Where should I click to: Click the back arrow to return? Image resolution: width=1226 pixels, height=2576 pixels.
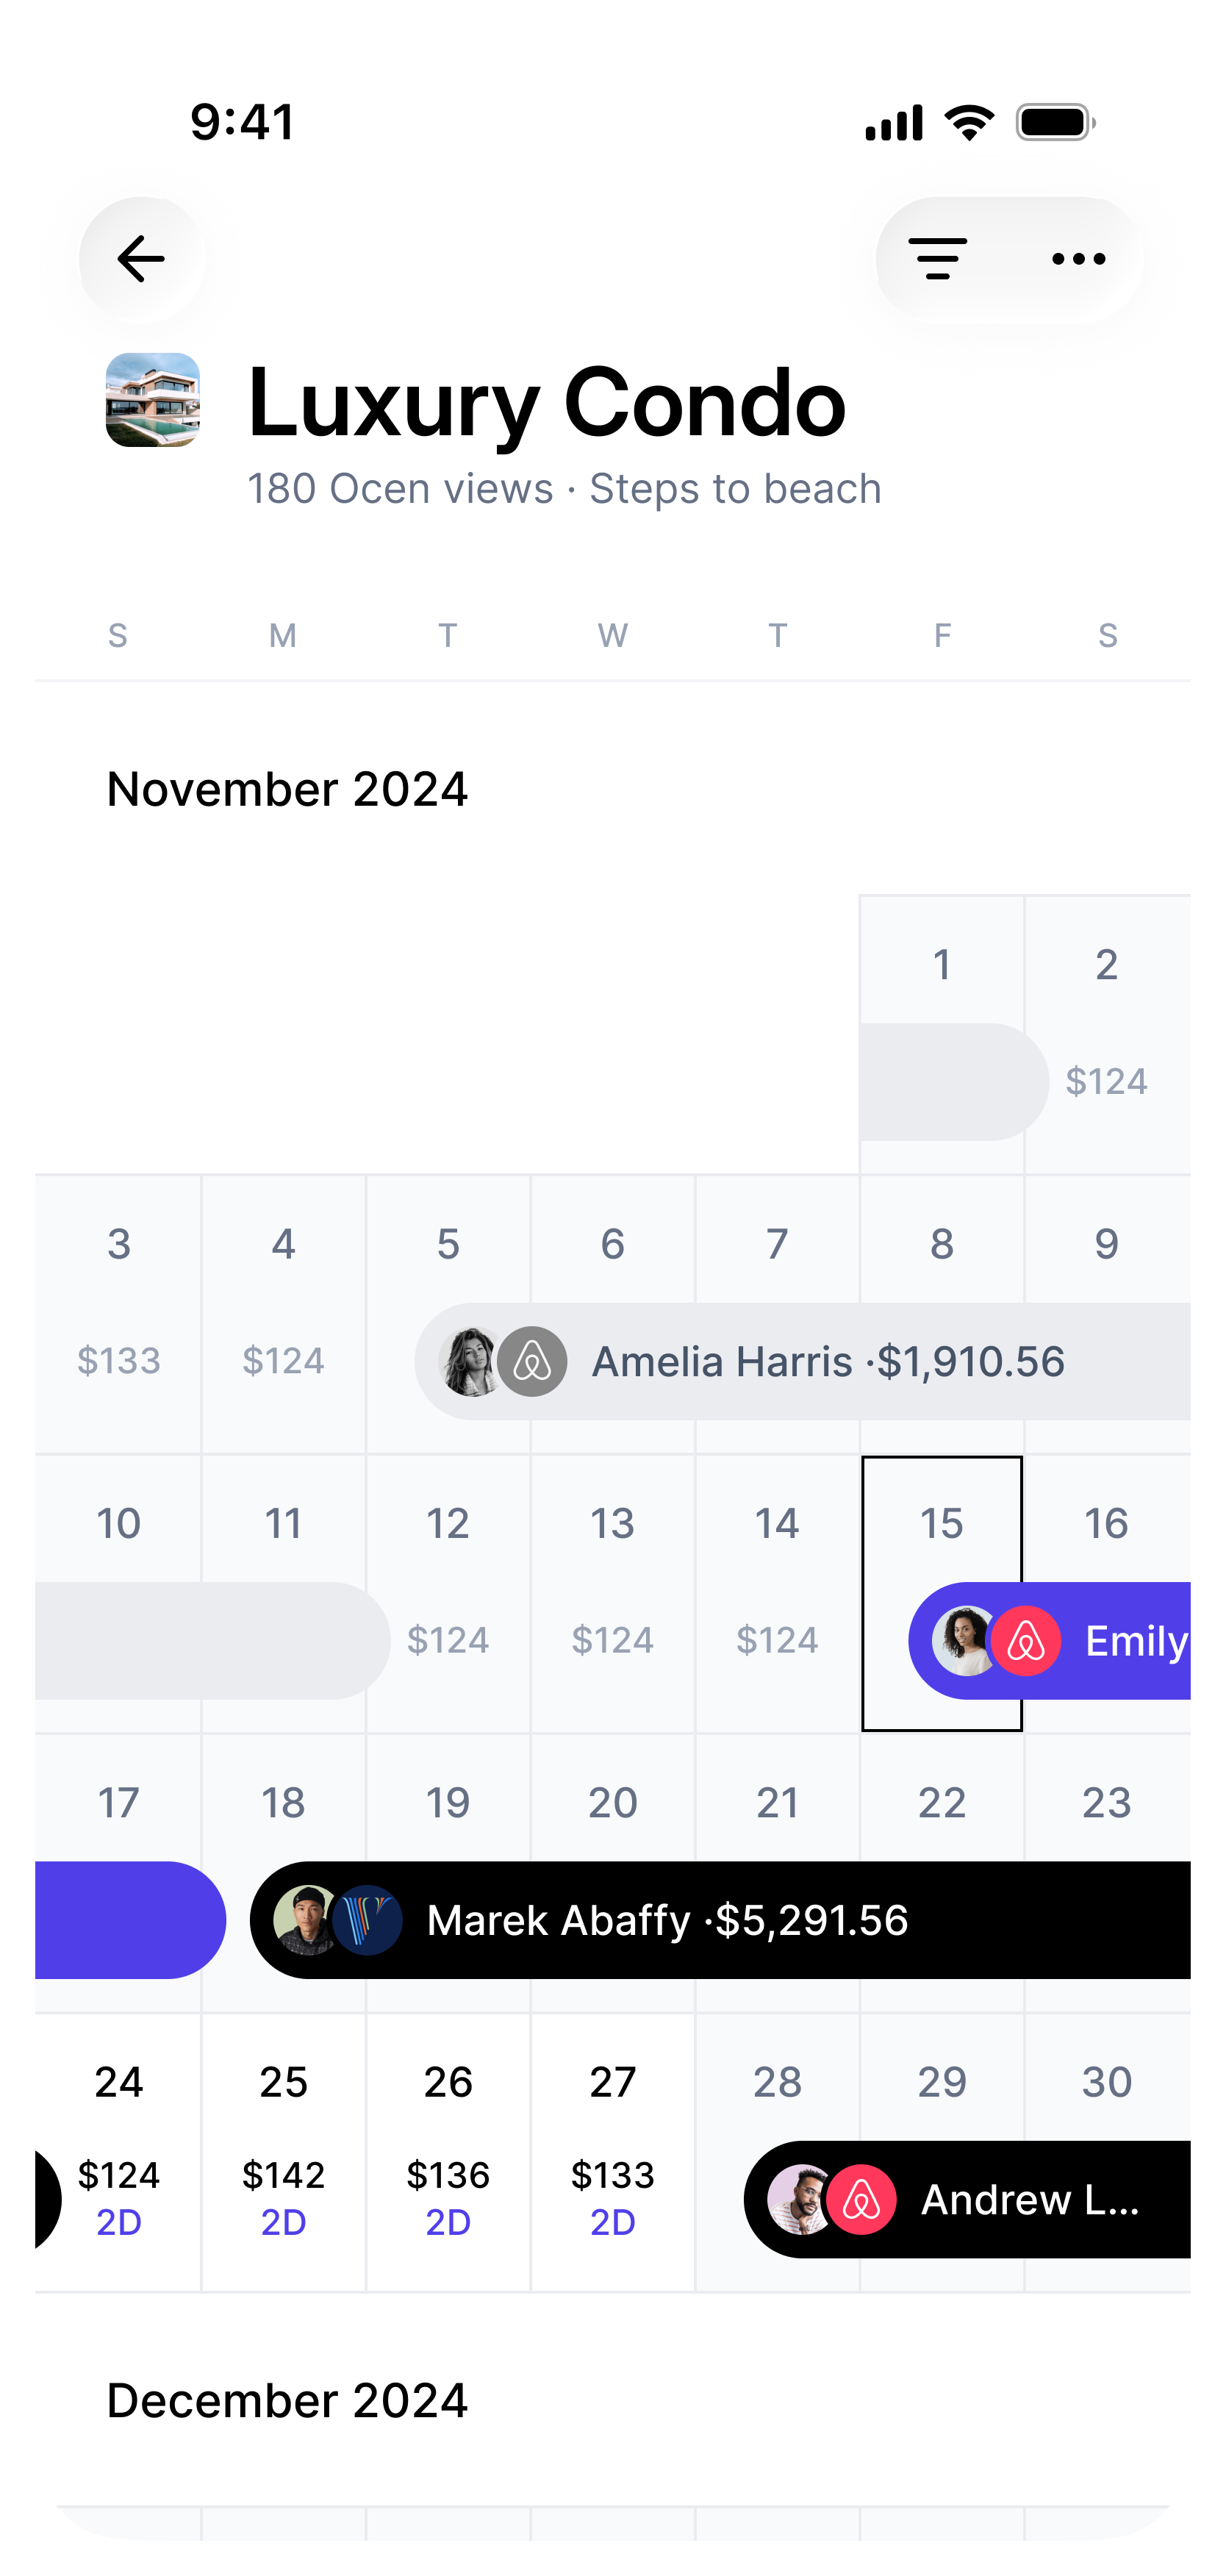click(140, 258)
